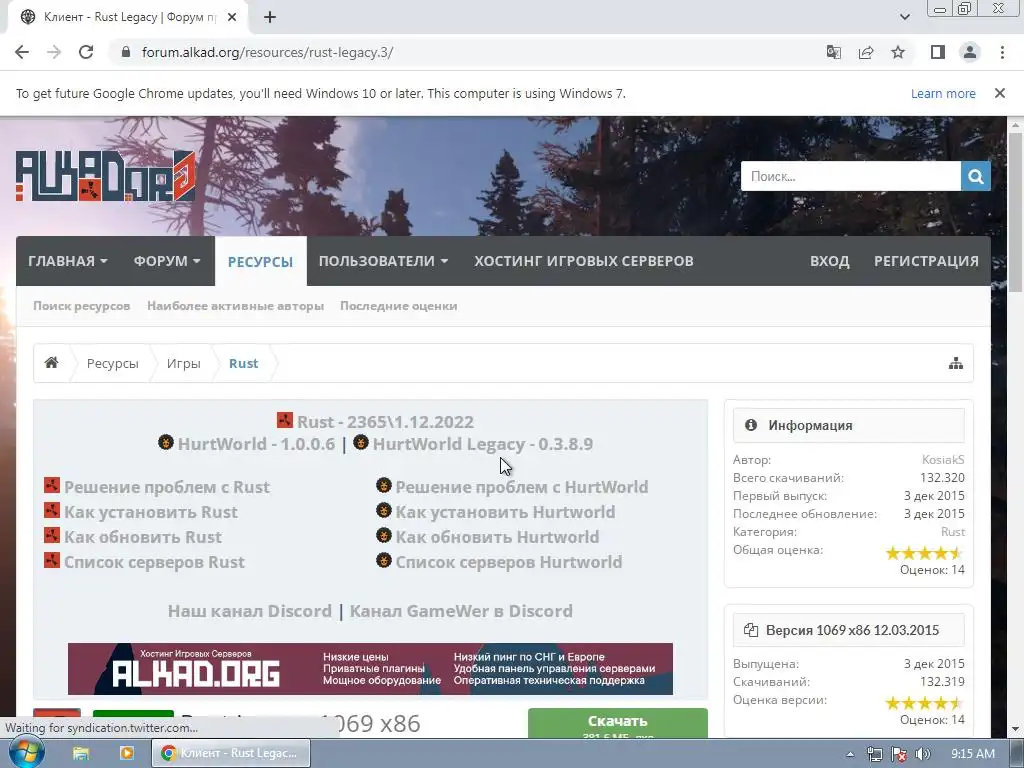
Task: Open Как обновить Rust
Action: tap(143, 537)
